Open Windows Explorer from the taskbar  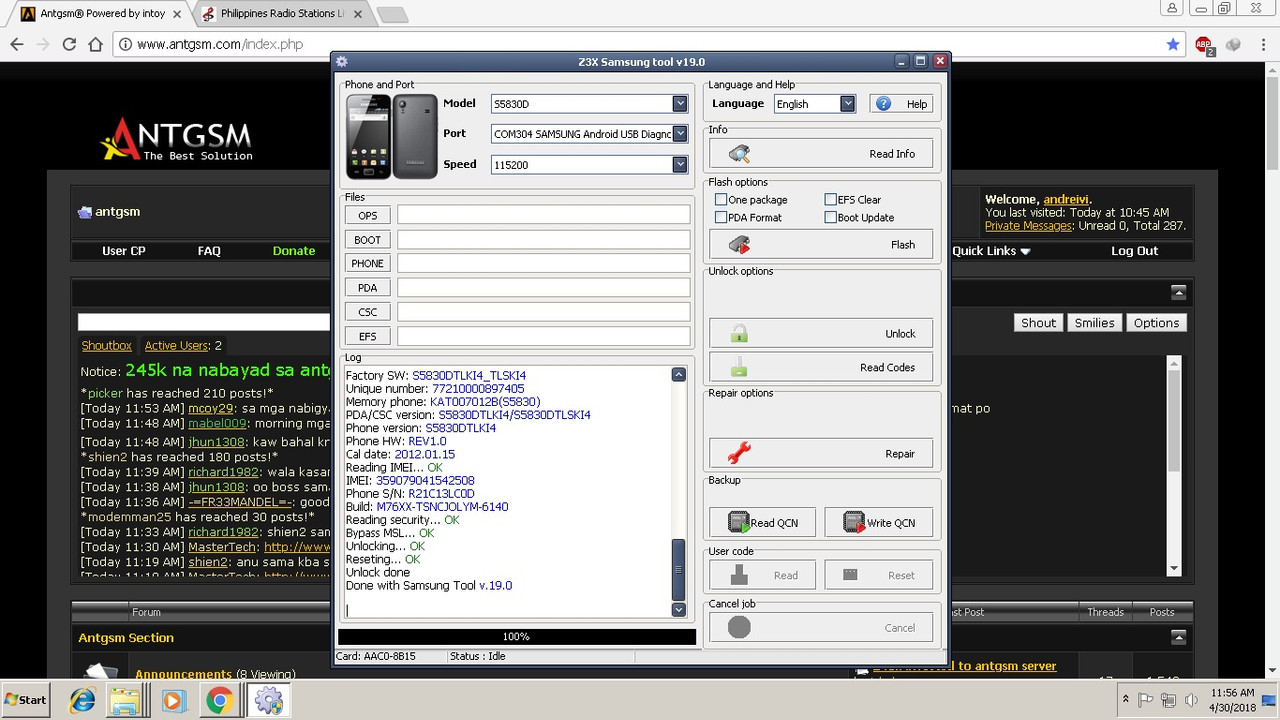[x=126, y=700]
